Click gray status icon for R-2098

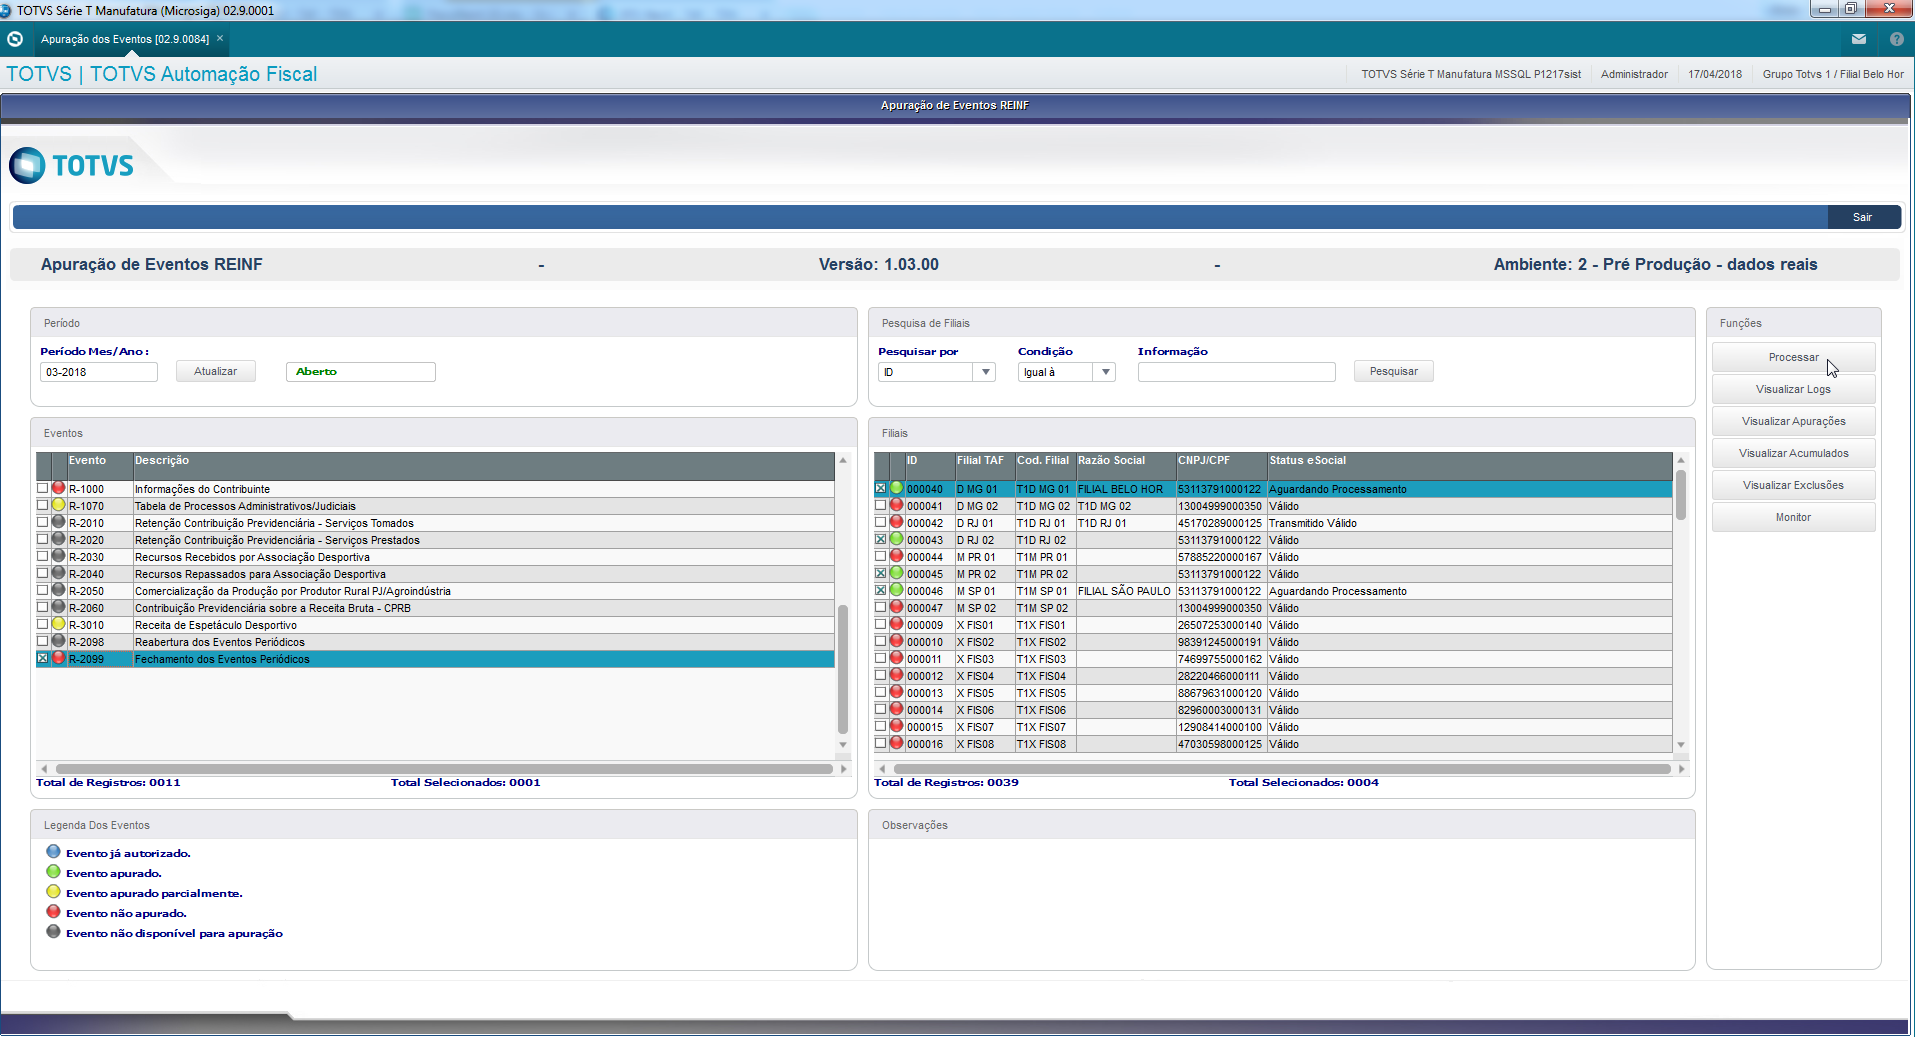coord(59,641)
